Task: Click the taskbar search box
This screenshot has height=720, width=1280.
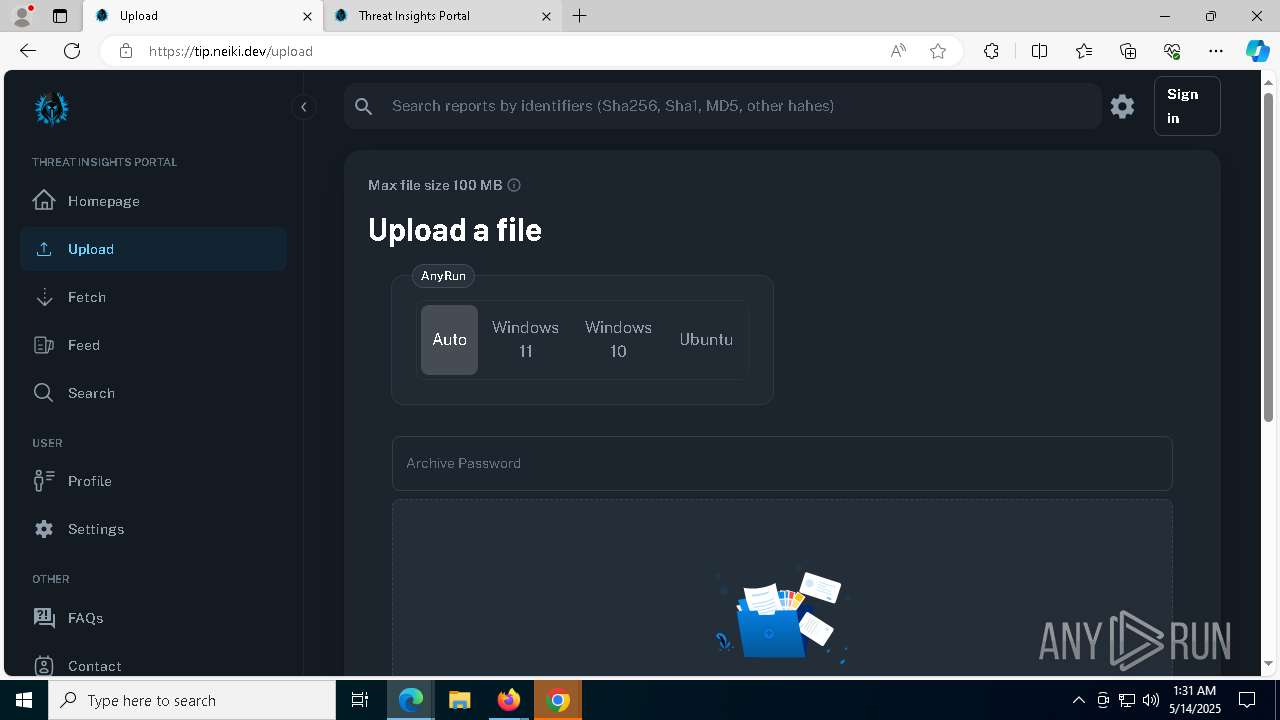Action: (x=192, y=700)
